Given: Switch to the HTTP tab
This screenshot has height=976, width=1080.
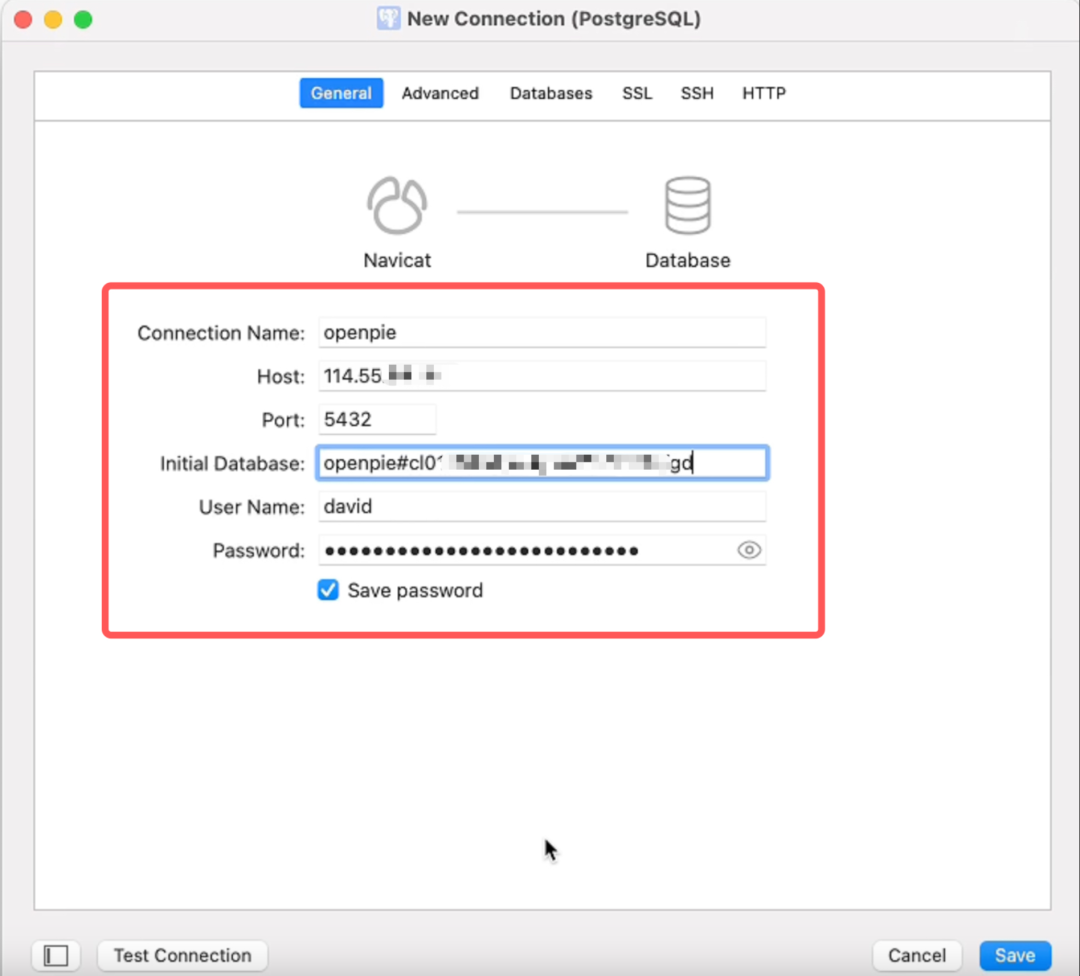Looking at the screenshot, I should click(x=764, y=93).
